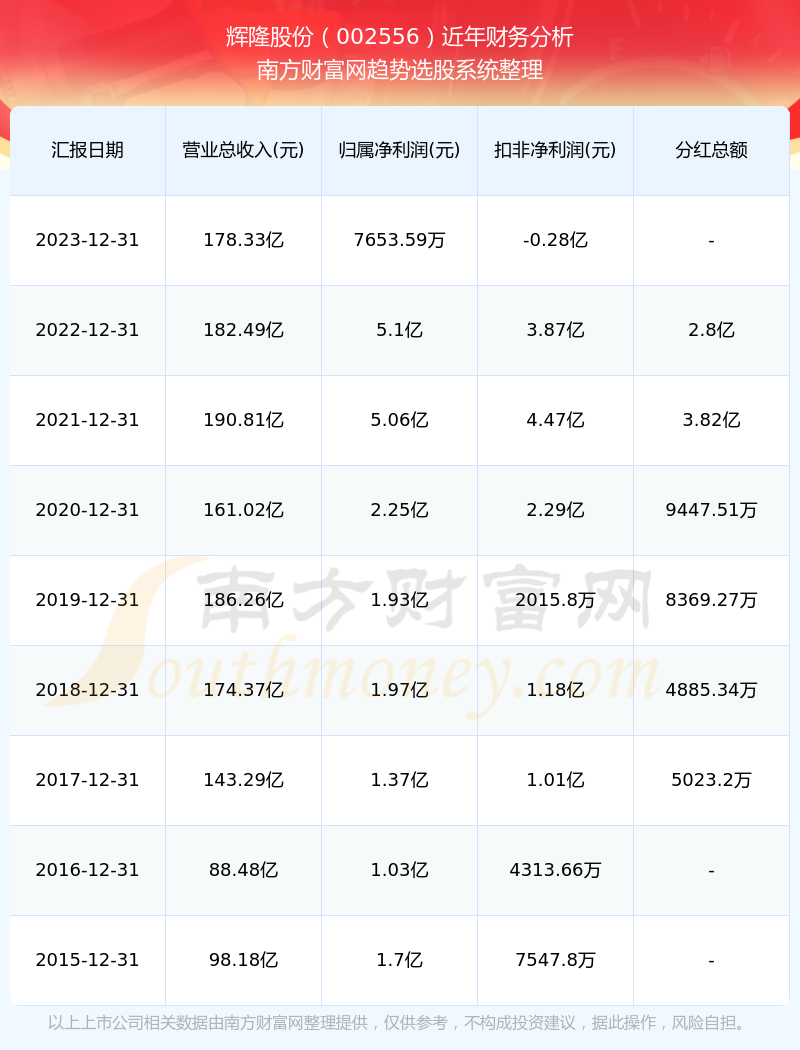Click dividend value 3.82亿
This screenshot has height=1050, width=800.
tap(712, 420)
